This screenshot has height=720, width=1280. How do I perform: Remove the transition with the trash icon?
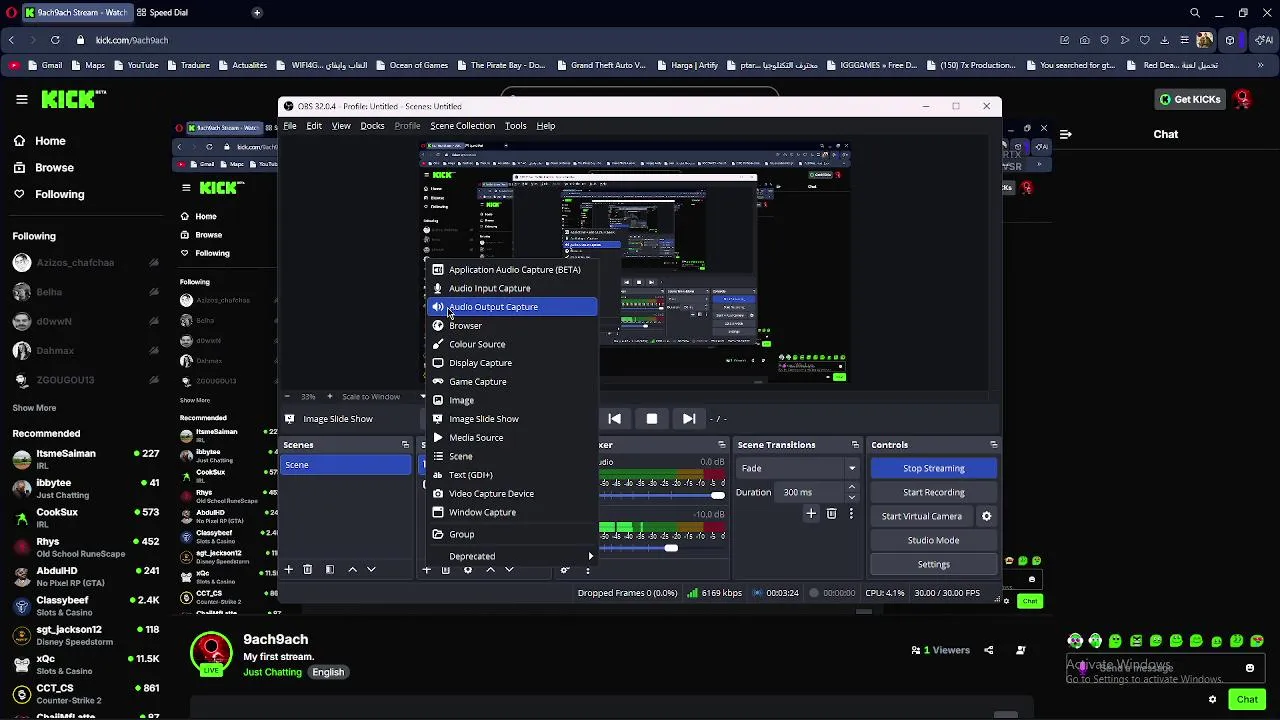coord(831,513)
